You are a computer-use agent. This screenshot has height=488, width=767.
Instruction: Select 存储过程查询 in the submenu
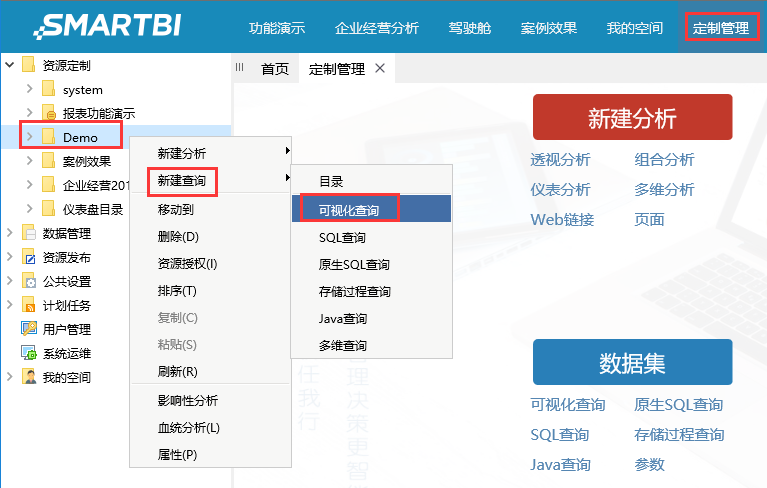[371, 291]
